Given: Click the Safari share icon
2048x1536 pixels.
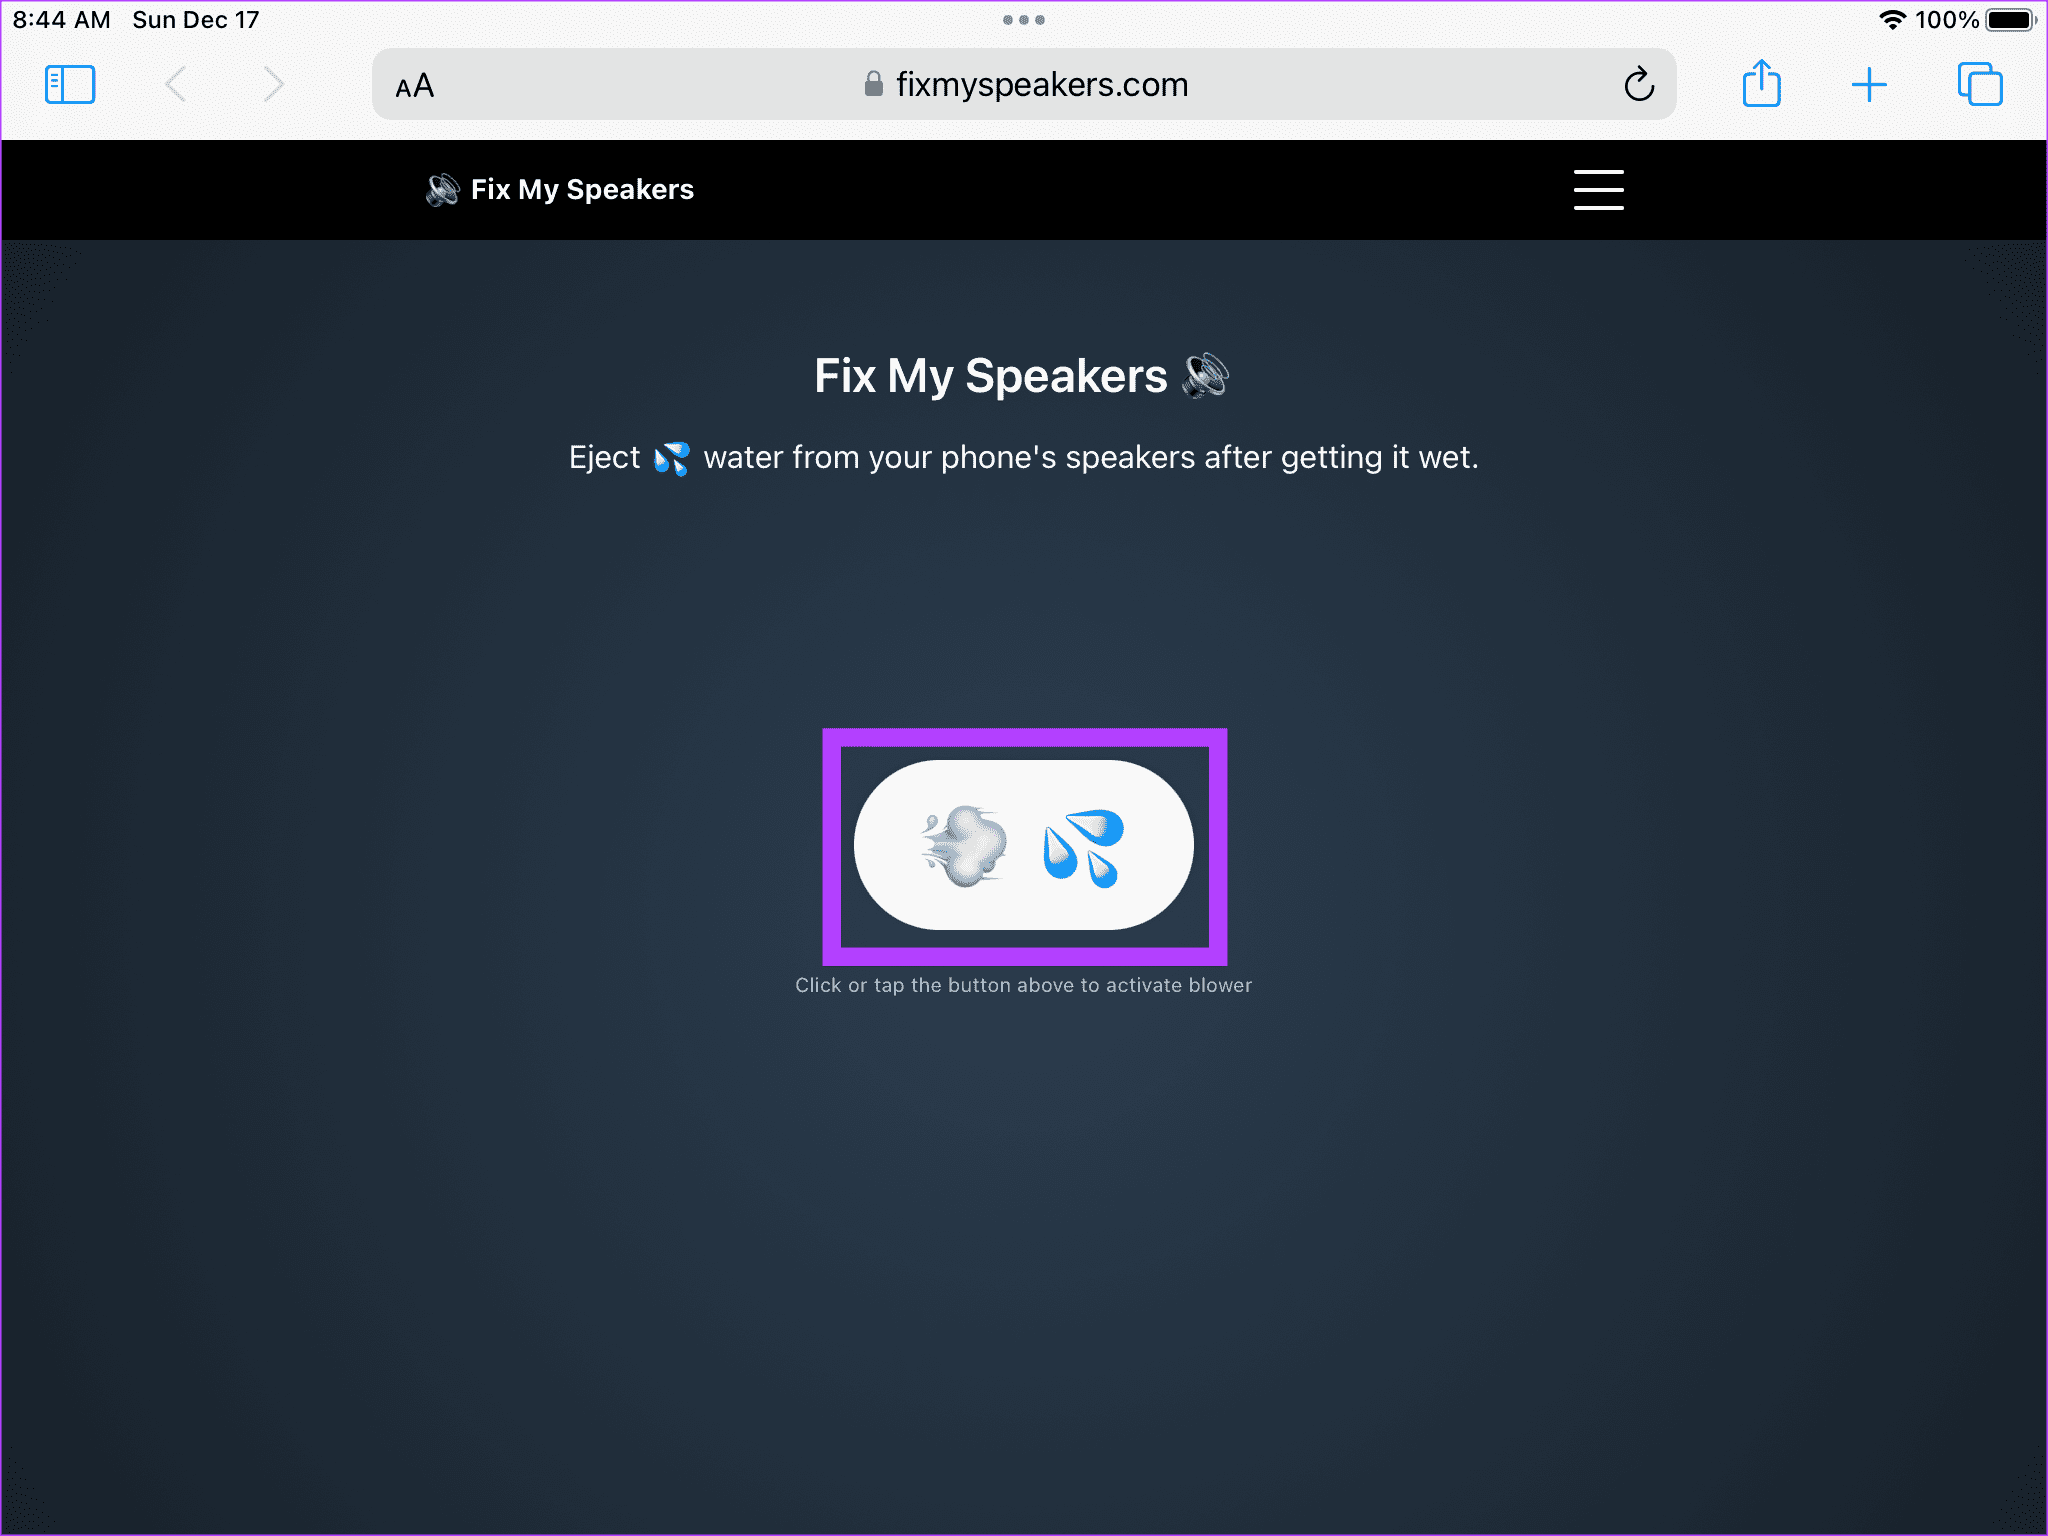Looking at the screenshot, I should click(1763, 84).
